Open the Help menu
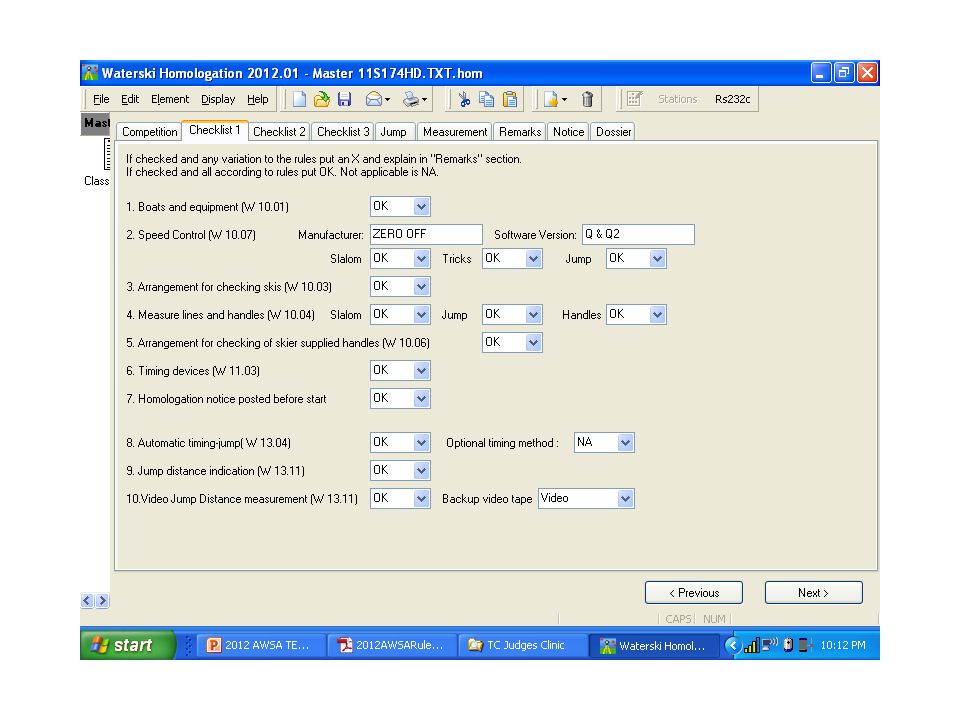This screenshot has height=720, width=960. (x=258, y=99)
